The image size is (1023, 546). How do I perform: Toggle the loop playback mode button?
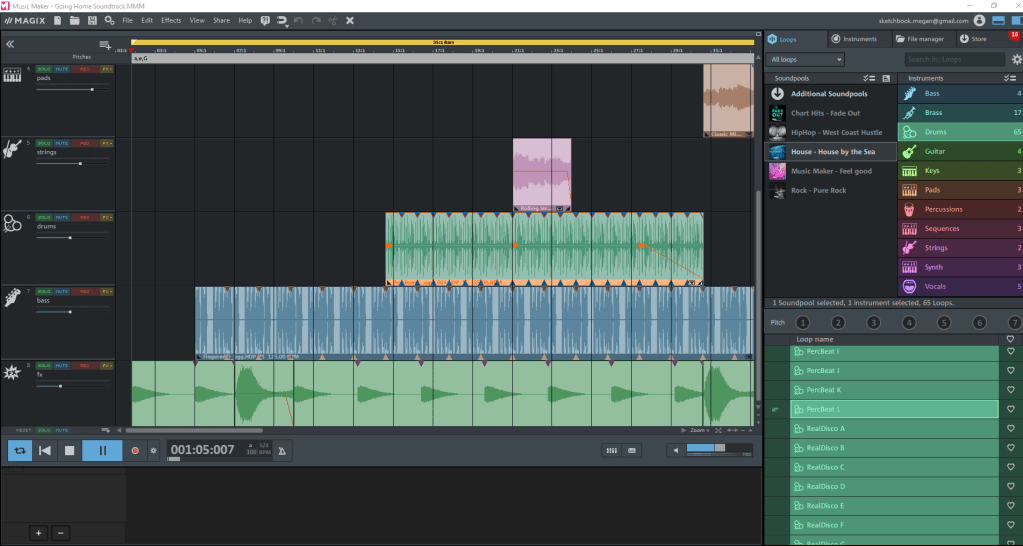19,451
